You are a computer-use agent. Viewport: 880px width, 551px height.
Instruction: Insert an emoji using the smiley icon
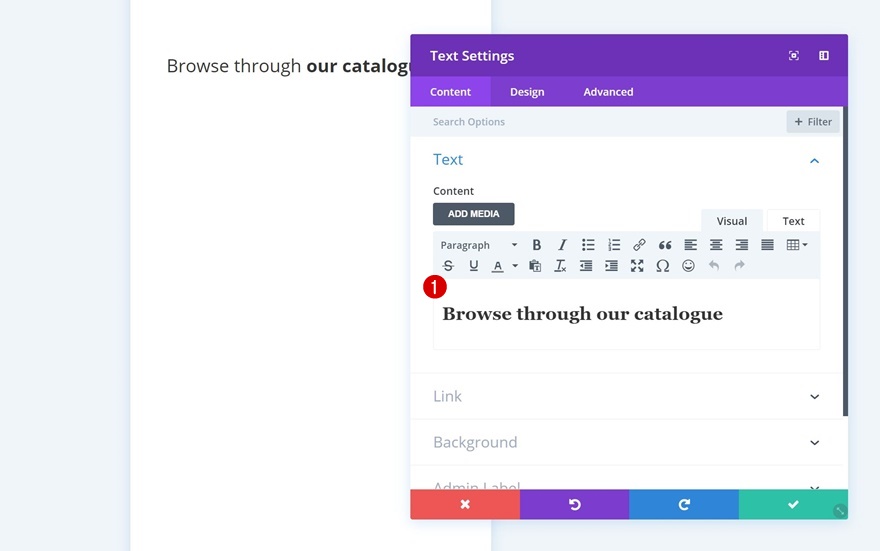pos(688,266)
